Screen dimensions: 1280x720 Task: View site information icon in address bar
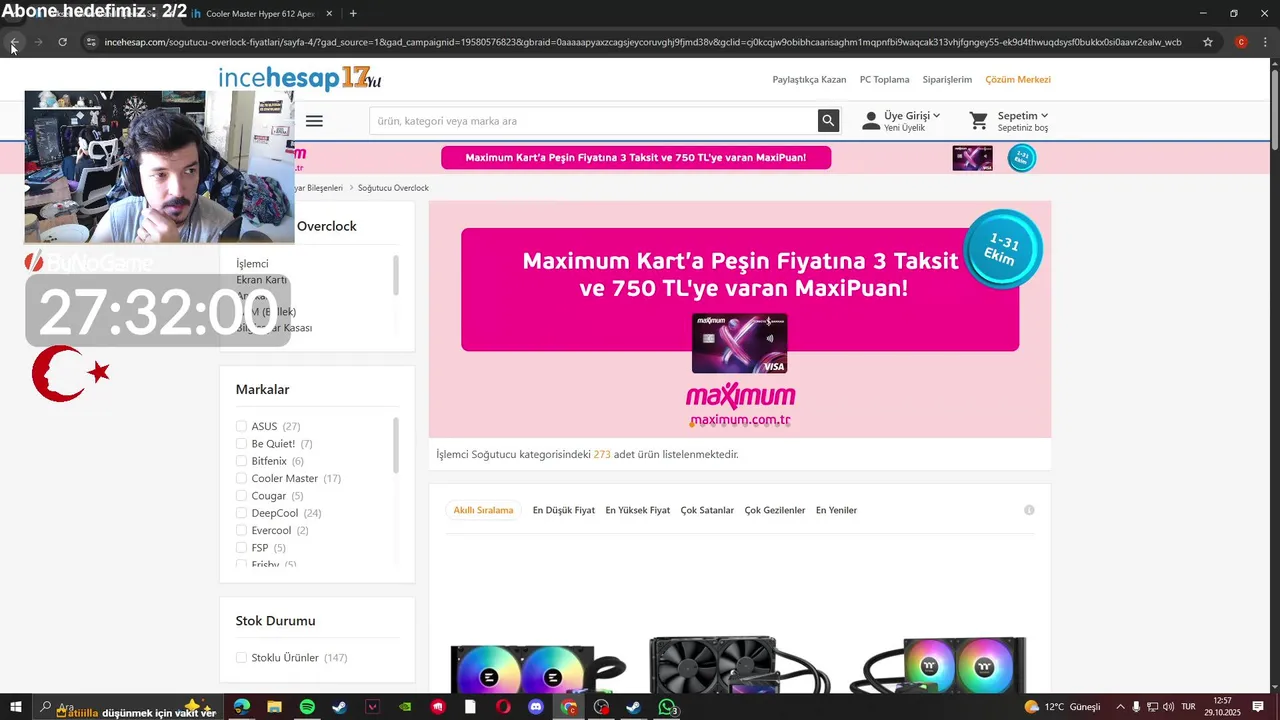(x=91, y=42)
